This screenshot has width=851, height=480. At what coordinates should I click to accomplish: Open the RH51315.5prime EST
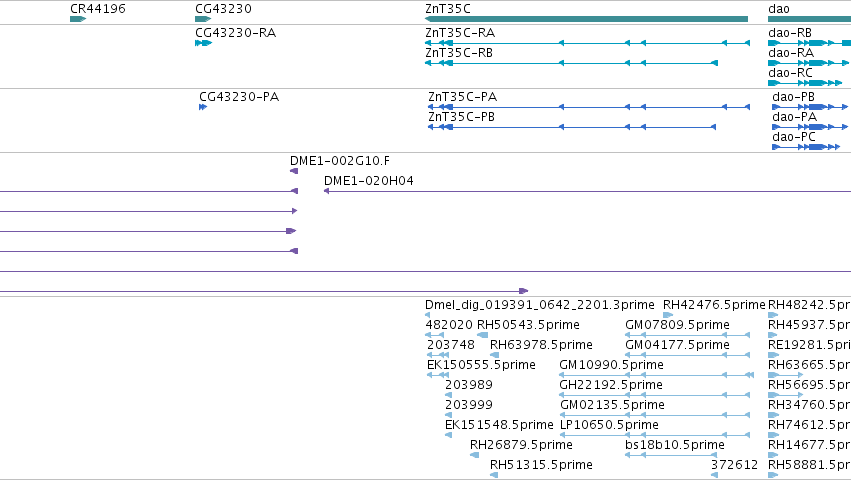point(541,465)
